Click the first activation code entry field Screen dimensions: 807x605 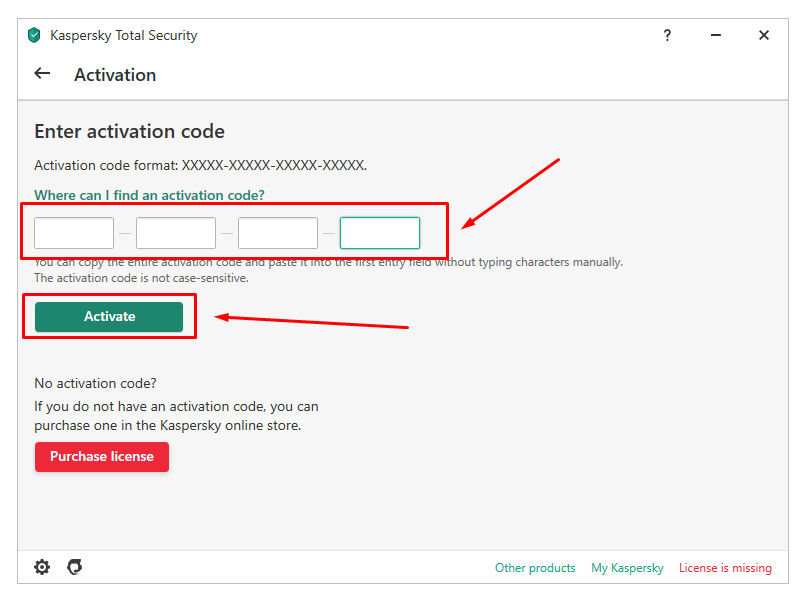click(x=74, y=233)
